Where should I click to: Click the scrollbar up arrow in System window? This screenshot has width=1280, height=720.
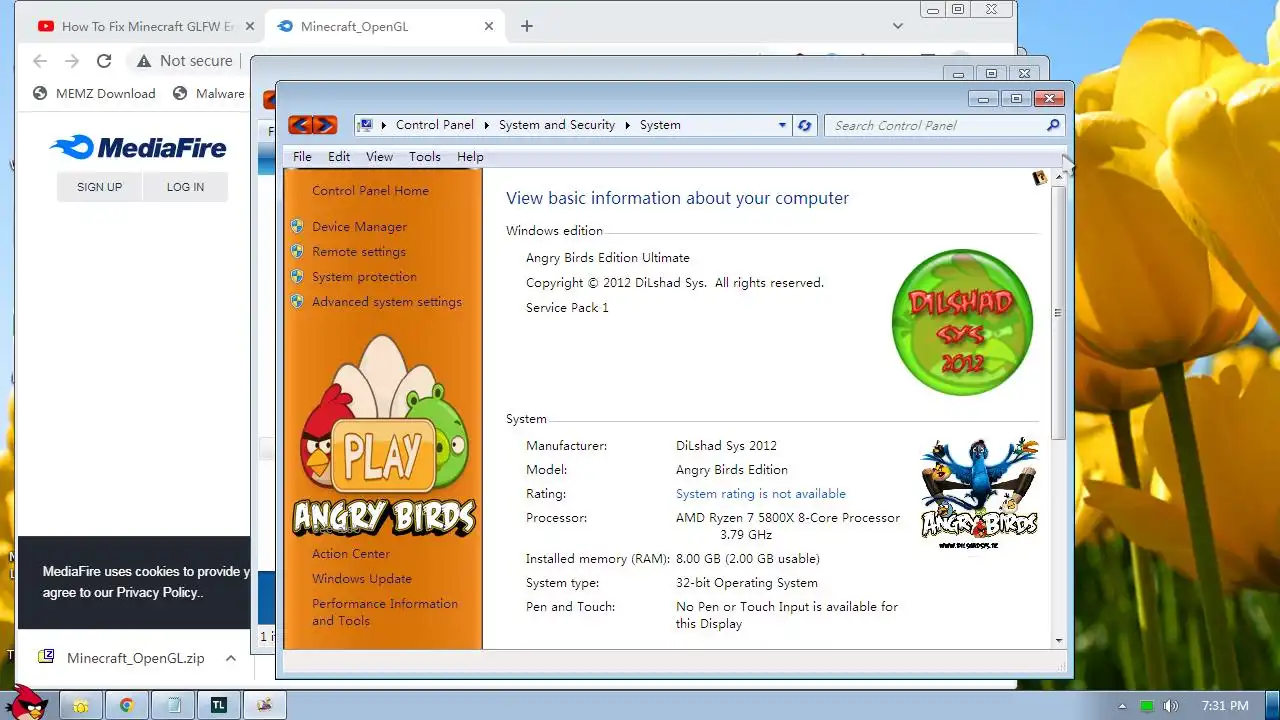1059,176
